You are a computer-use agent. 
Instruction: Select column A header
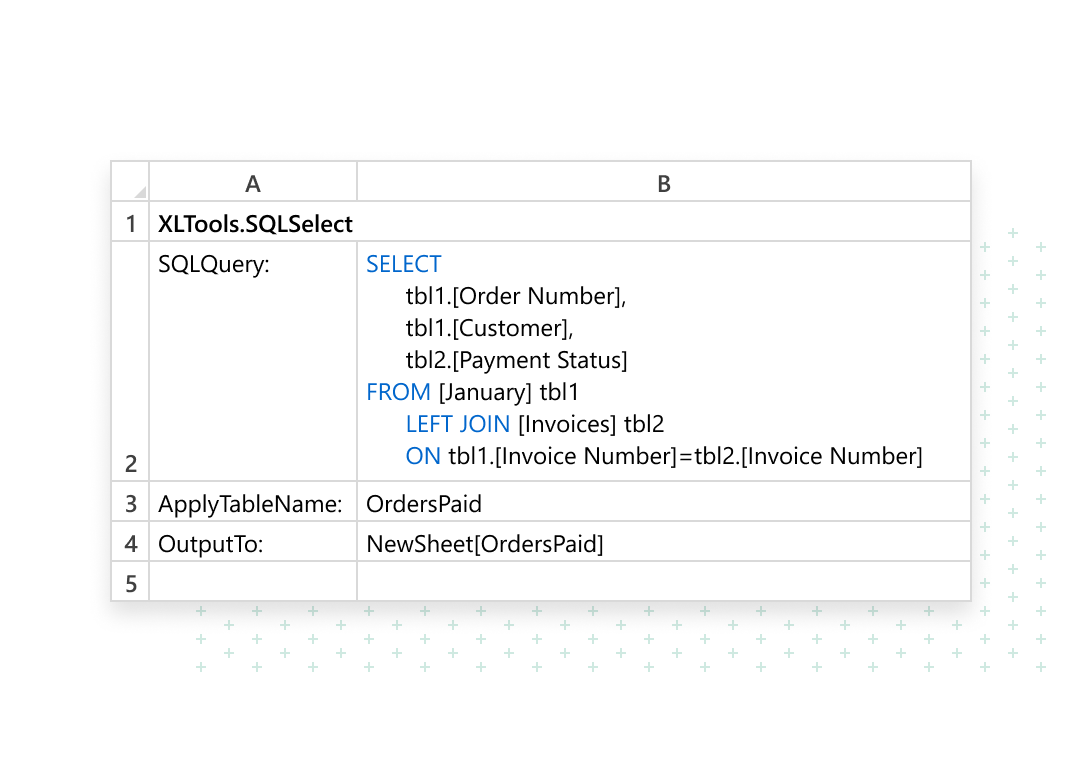click(x=253, y=183)
